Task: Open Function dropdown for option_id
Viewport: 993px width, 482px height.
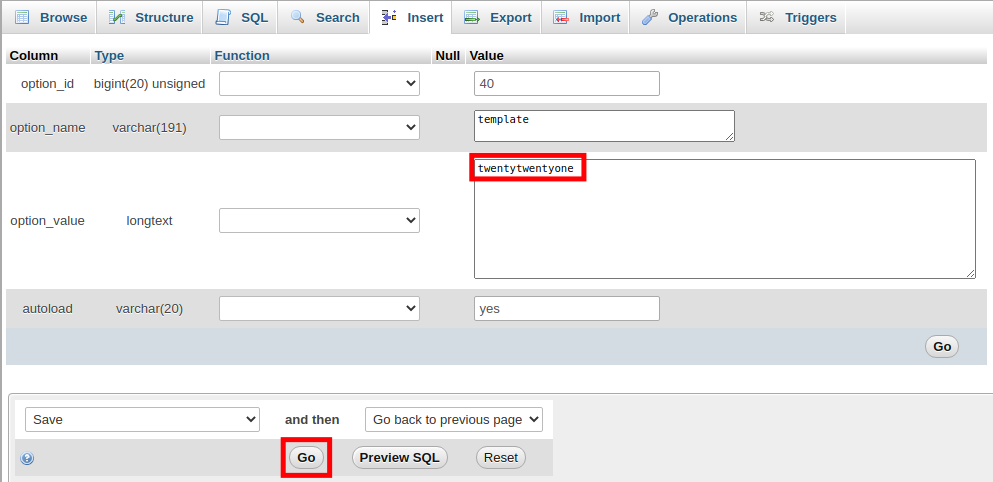Action: point(319,84)
